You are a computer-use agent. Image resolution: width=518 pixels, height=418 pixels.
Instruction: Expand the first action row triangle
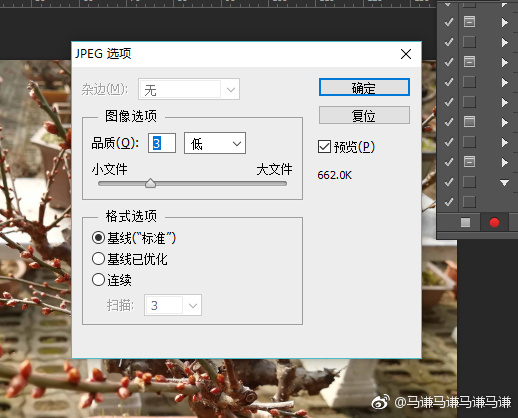coord(505,22)
